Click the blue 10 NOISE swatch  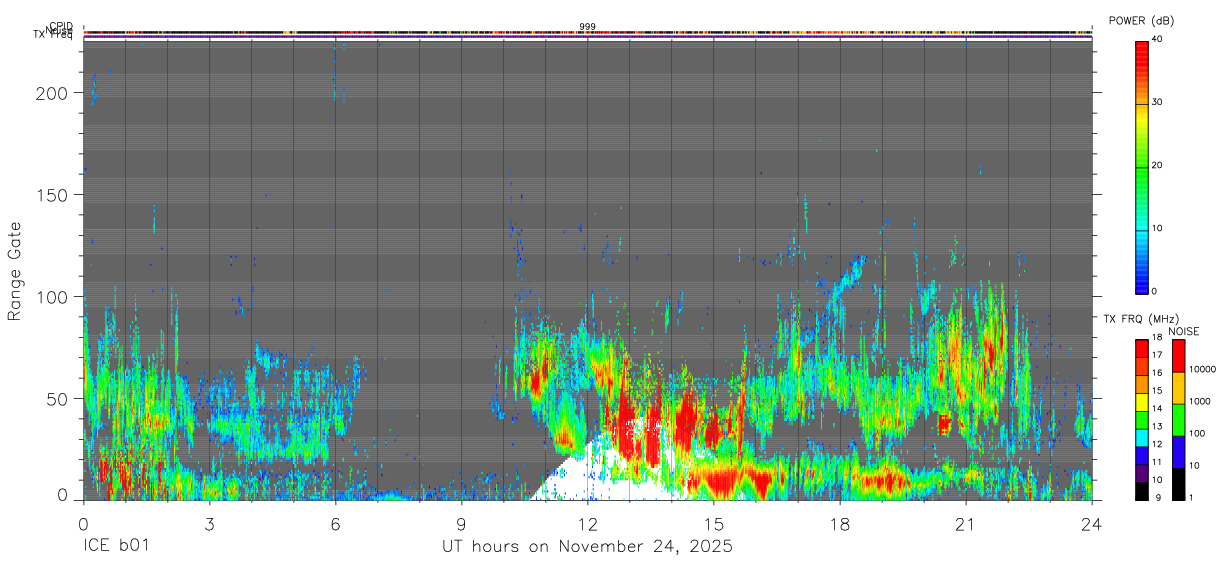tap(1178, 452)
